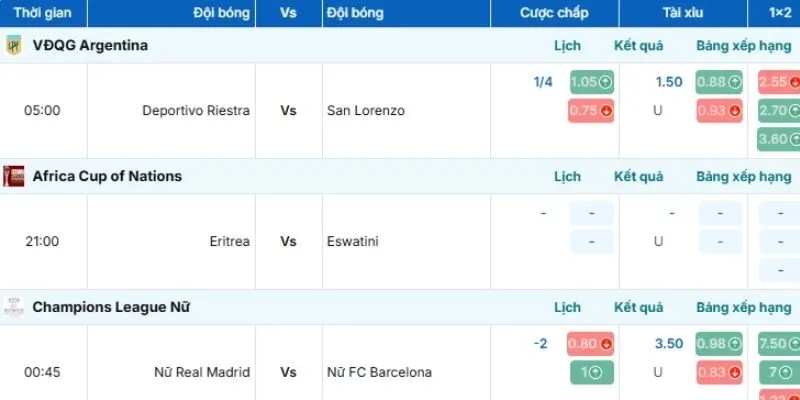This screenshot has height=400, width=800.
Task: View Kết quả for Champions League Nữ
Action: coord(638,308)
